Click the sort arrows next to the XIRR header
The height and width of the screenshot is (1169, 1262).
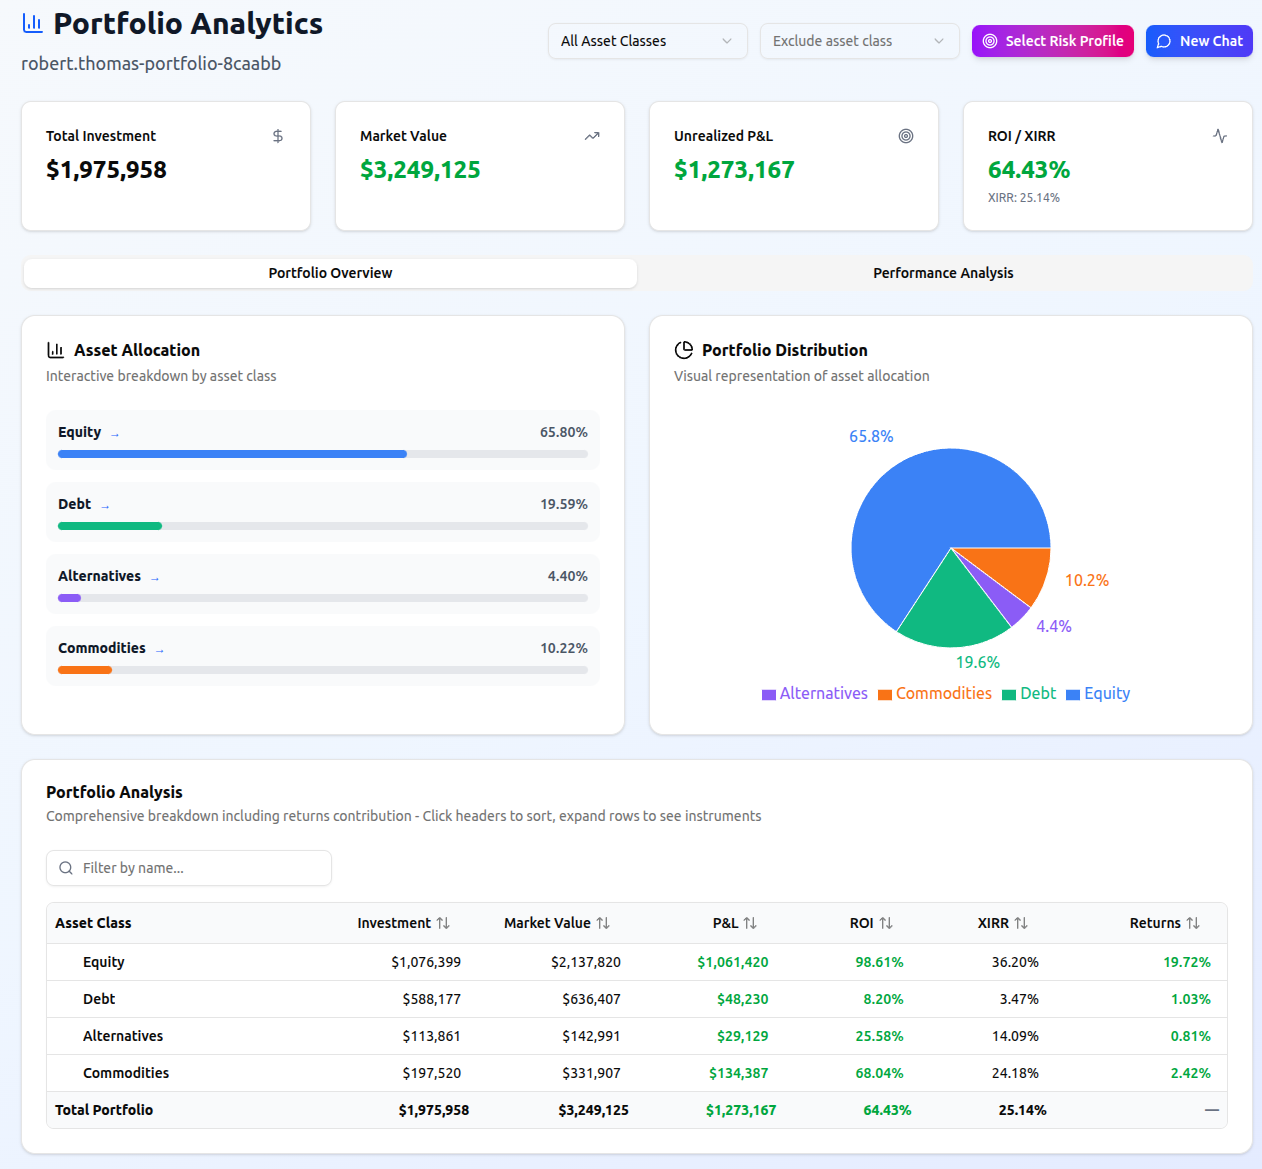click(1021, 923)
